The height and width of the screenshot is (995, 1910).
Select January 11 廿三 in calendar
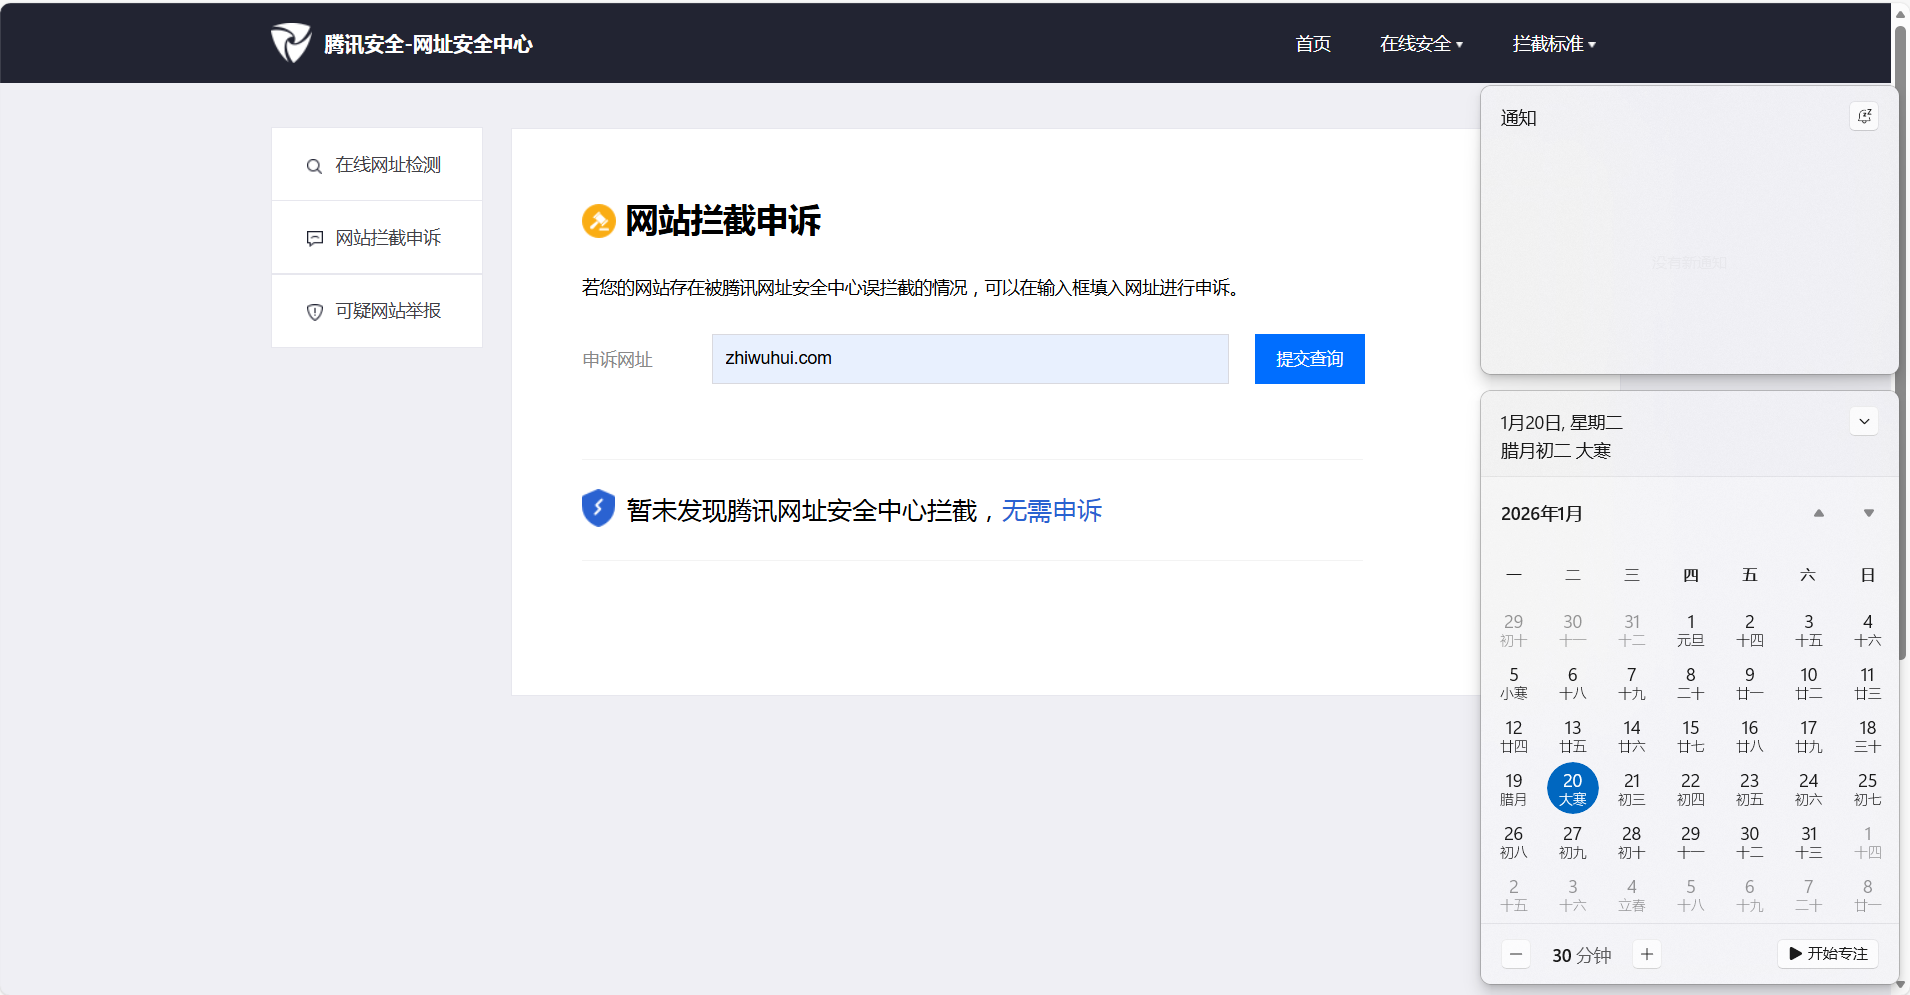point(1868,683)
